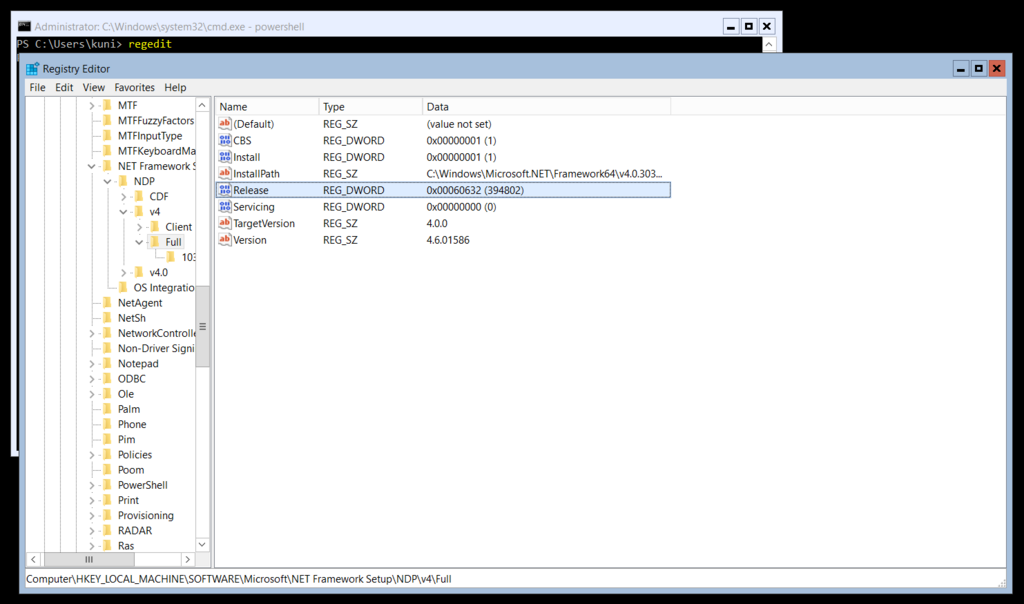Expand the v4.0 tree node
Image resolution: width=1024 pixels, height=604 pixels.
point(123,272)
